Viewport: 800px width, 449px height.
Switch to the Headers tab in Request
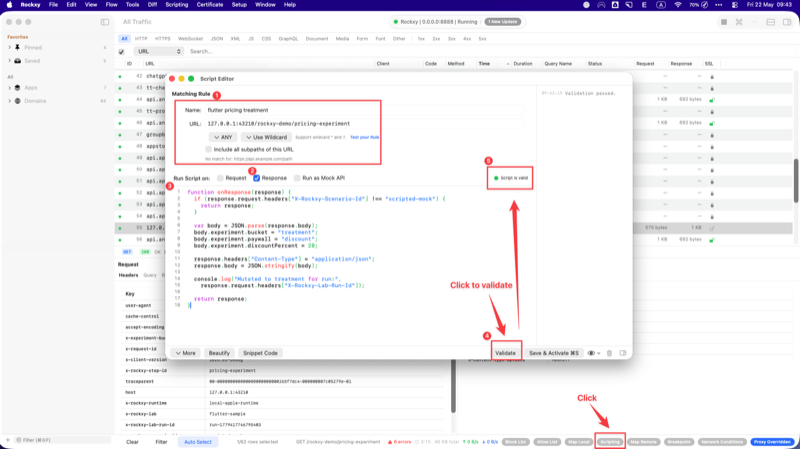128,275
